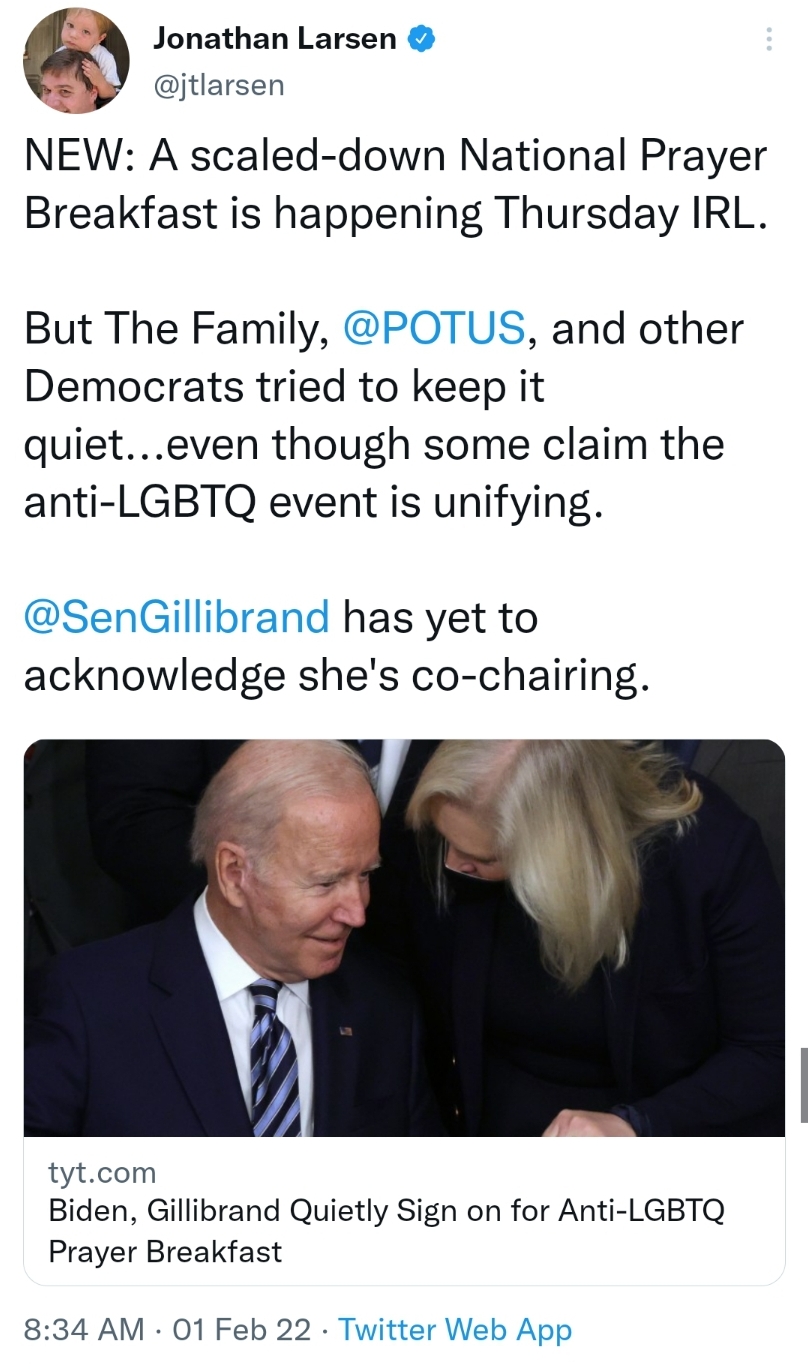Open the @POTUS mention
This screenshot has height=1369, width=808.
(434, 329)
